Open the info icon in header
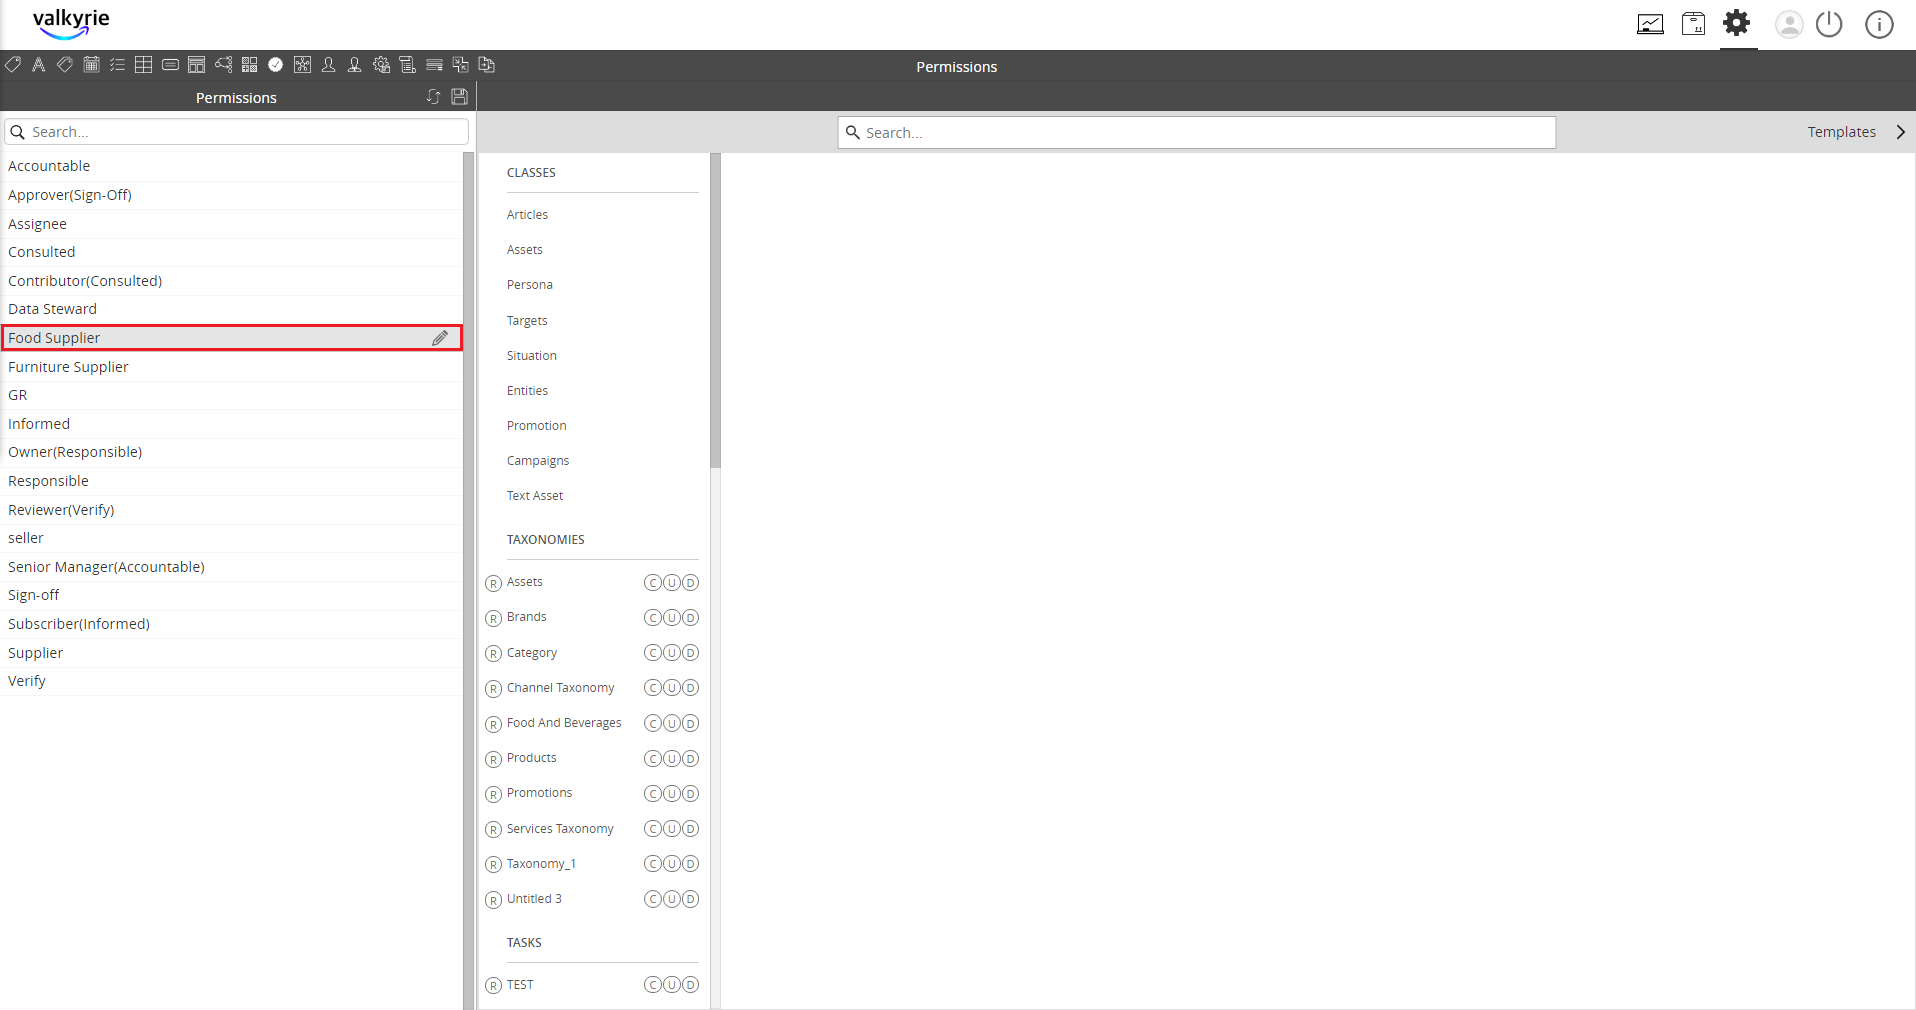The width and height of the screenshot is (1916, 1010). point(1879,24)
